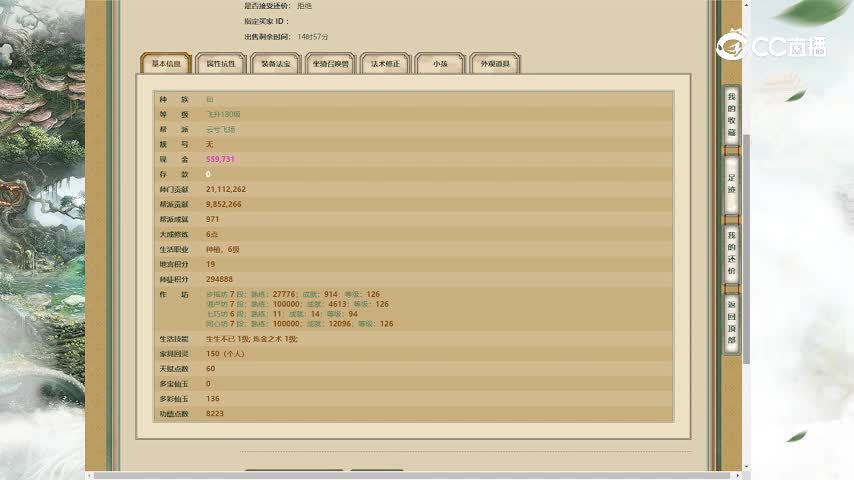Screen dimensions: 854x480
Task: Switch to the 法术修正 tab
Action: click(385, 64)
